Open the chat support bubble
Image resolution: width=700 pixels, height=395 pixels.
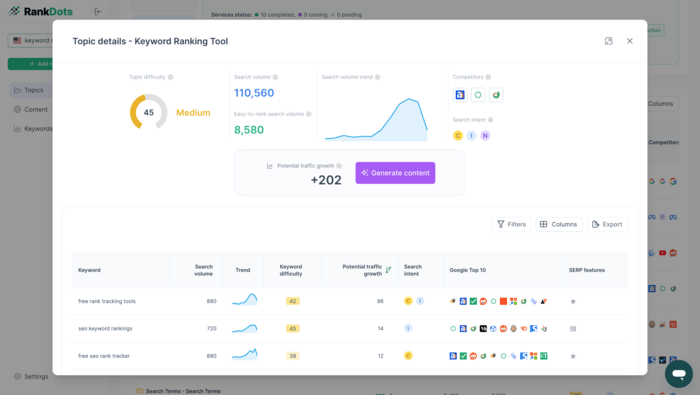click(x=679, y=374)
